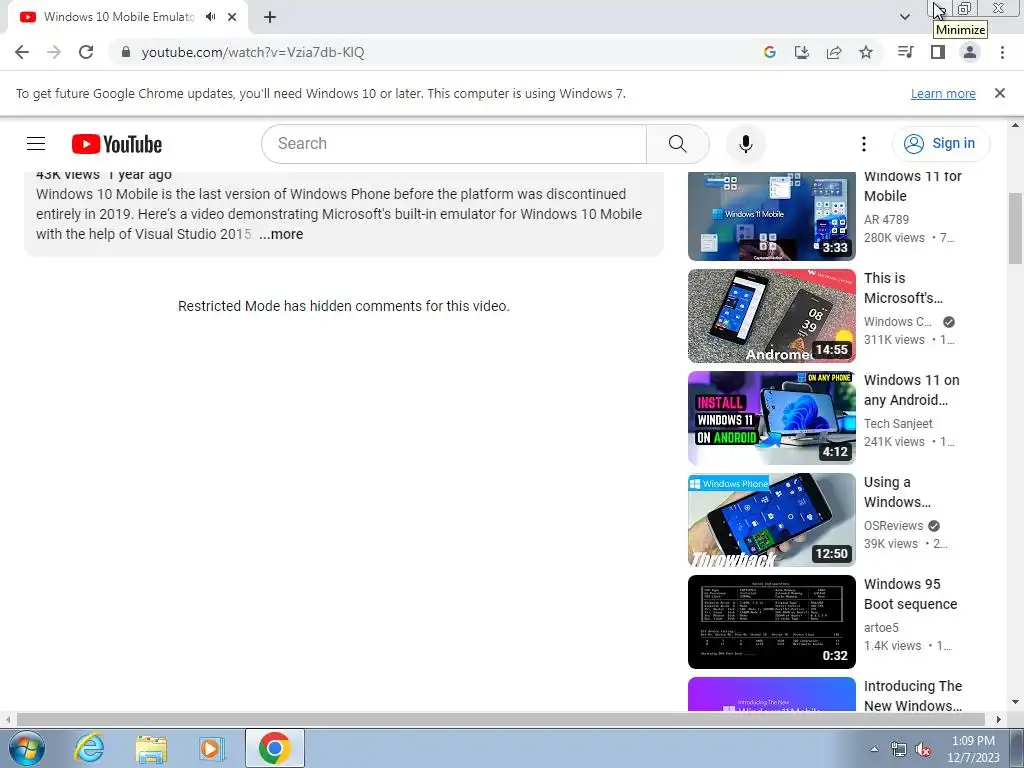Dismiss the Chrome update notification bar
This screenshot has height=768, width=1024.
coord(1000,93)
